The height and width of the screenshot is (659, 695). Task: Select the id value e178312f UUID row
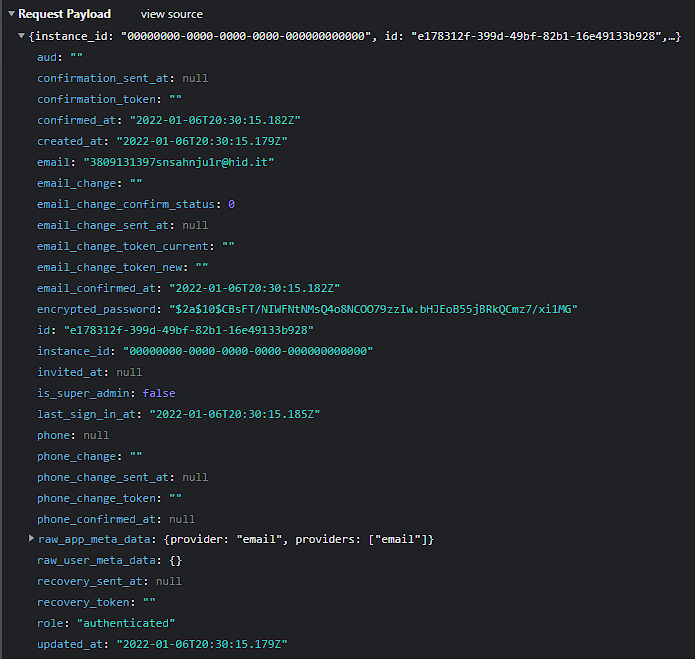point(175,330)
